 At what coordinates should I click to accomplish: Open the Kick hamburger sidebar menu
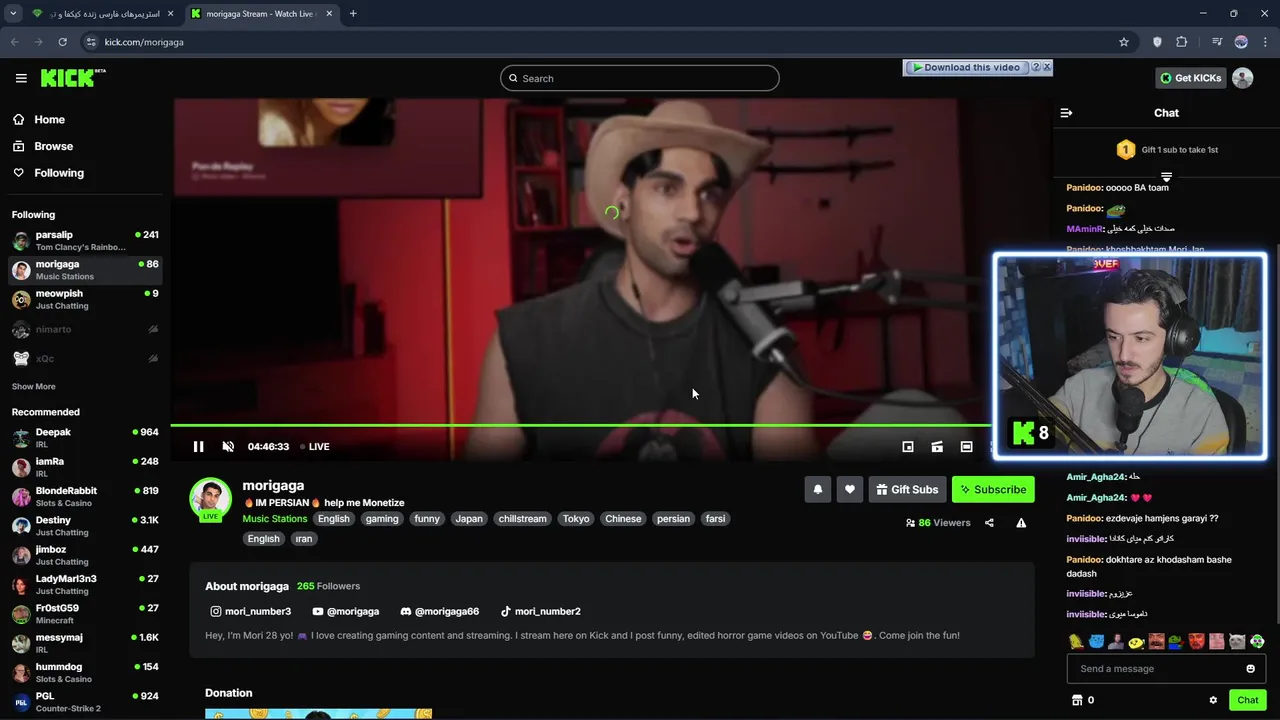click(x=21, y=78)
